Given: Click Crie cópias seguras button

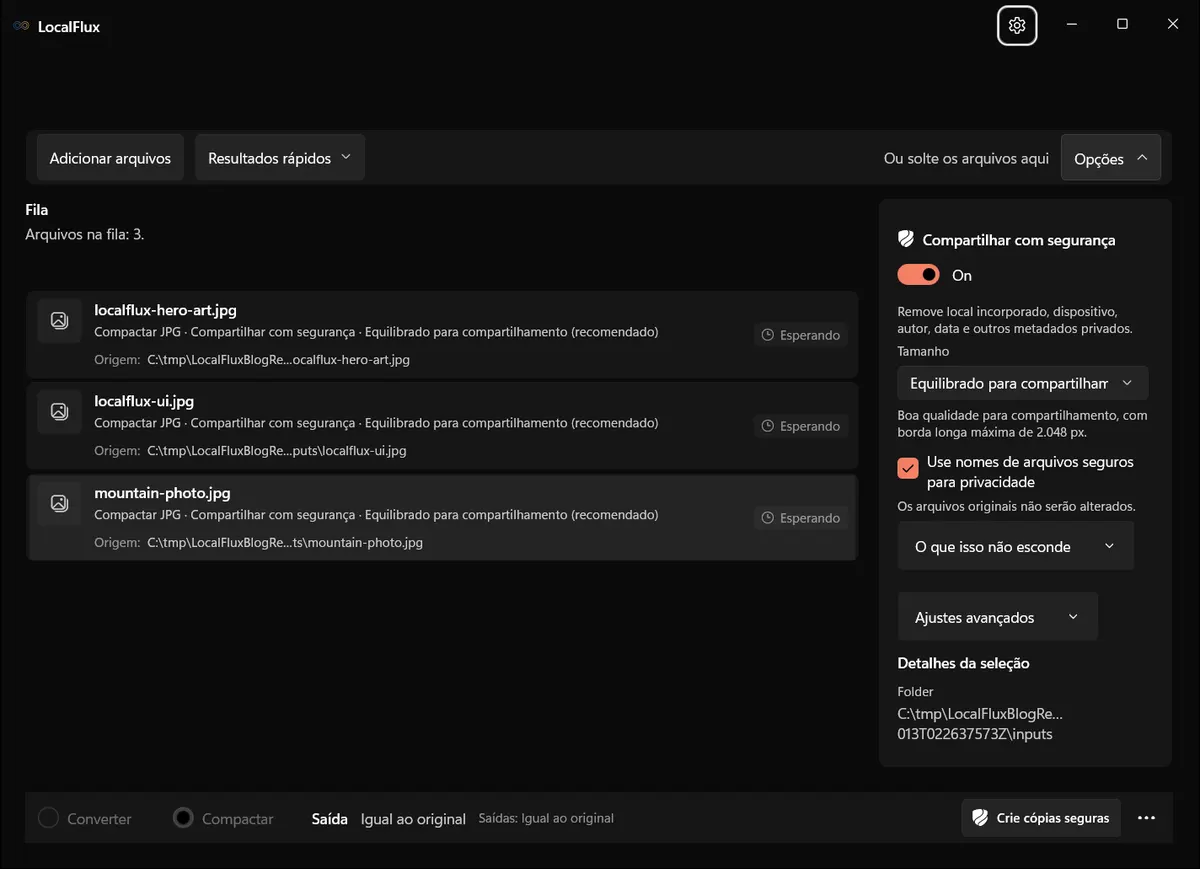Looking at the screenshot, I should 1041,818.
